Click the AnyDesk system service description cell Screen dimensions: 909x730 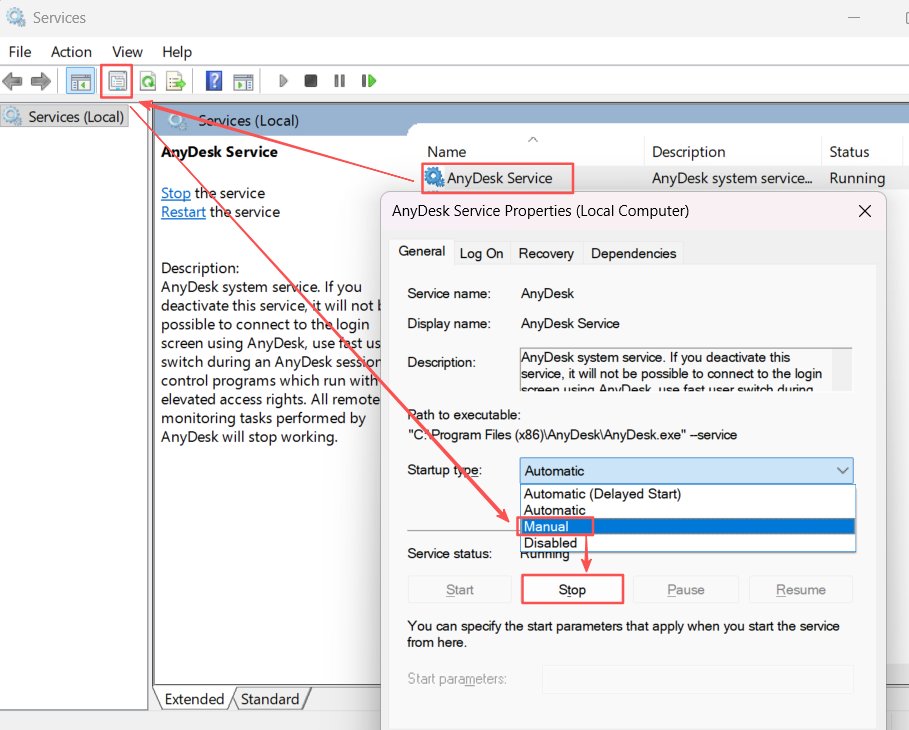pos(732,178)
